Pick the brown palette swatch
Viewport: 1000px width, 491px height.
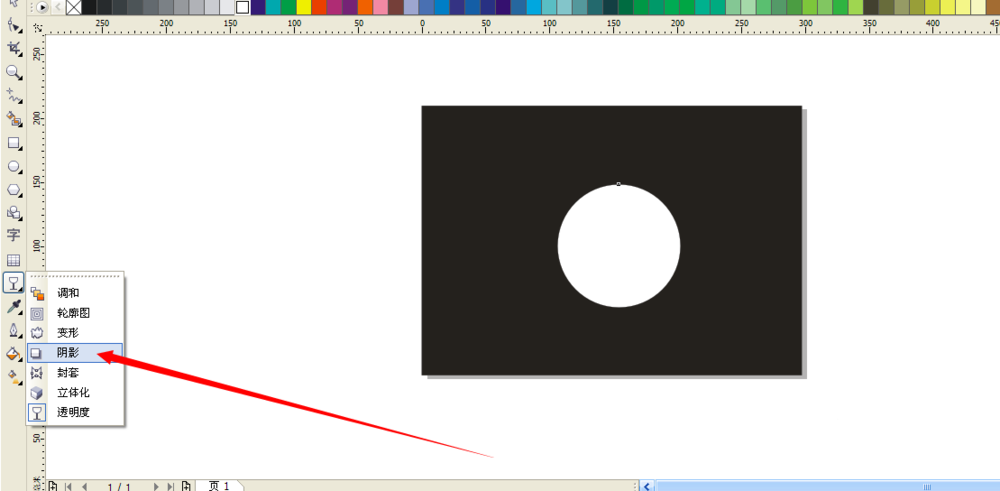[x=396, y=8]
